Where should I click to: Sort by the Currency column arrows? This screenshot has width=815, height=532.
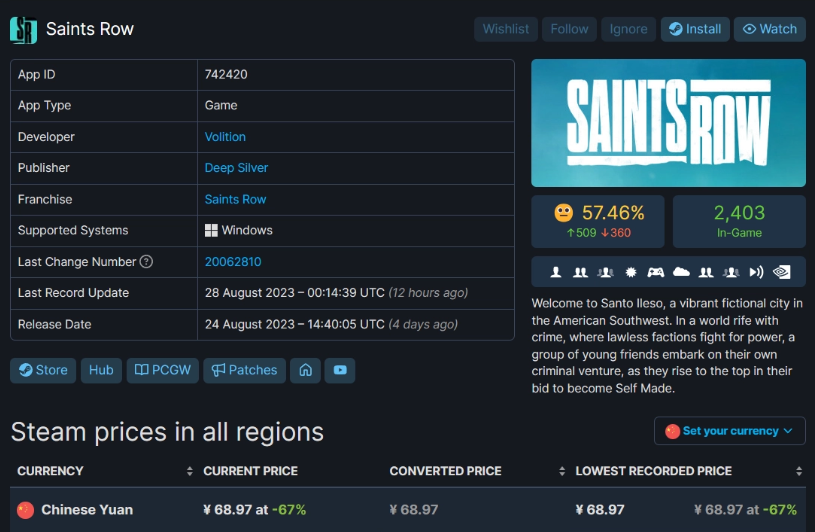pos(190,471)
